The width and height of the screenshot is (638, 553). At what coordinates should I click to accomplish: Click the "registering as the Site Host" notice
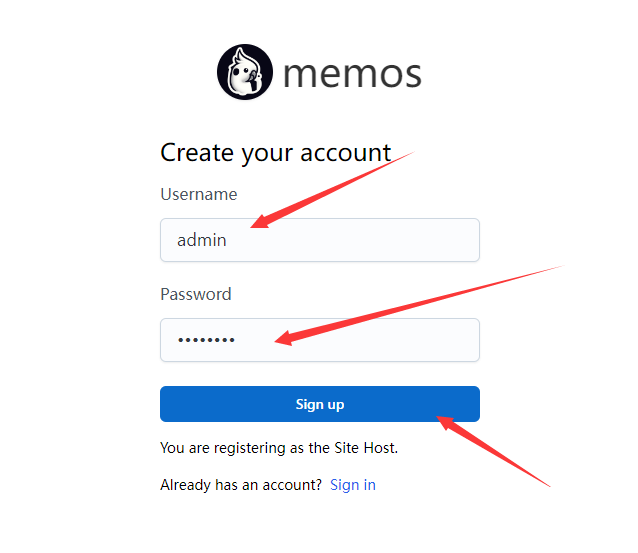(x=279, y=448)
